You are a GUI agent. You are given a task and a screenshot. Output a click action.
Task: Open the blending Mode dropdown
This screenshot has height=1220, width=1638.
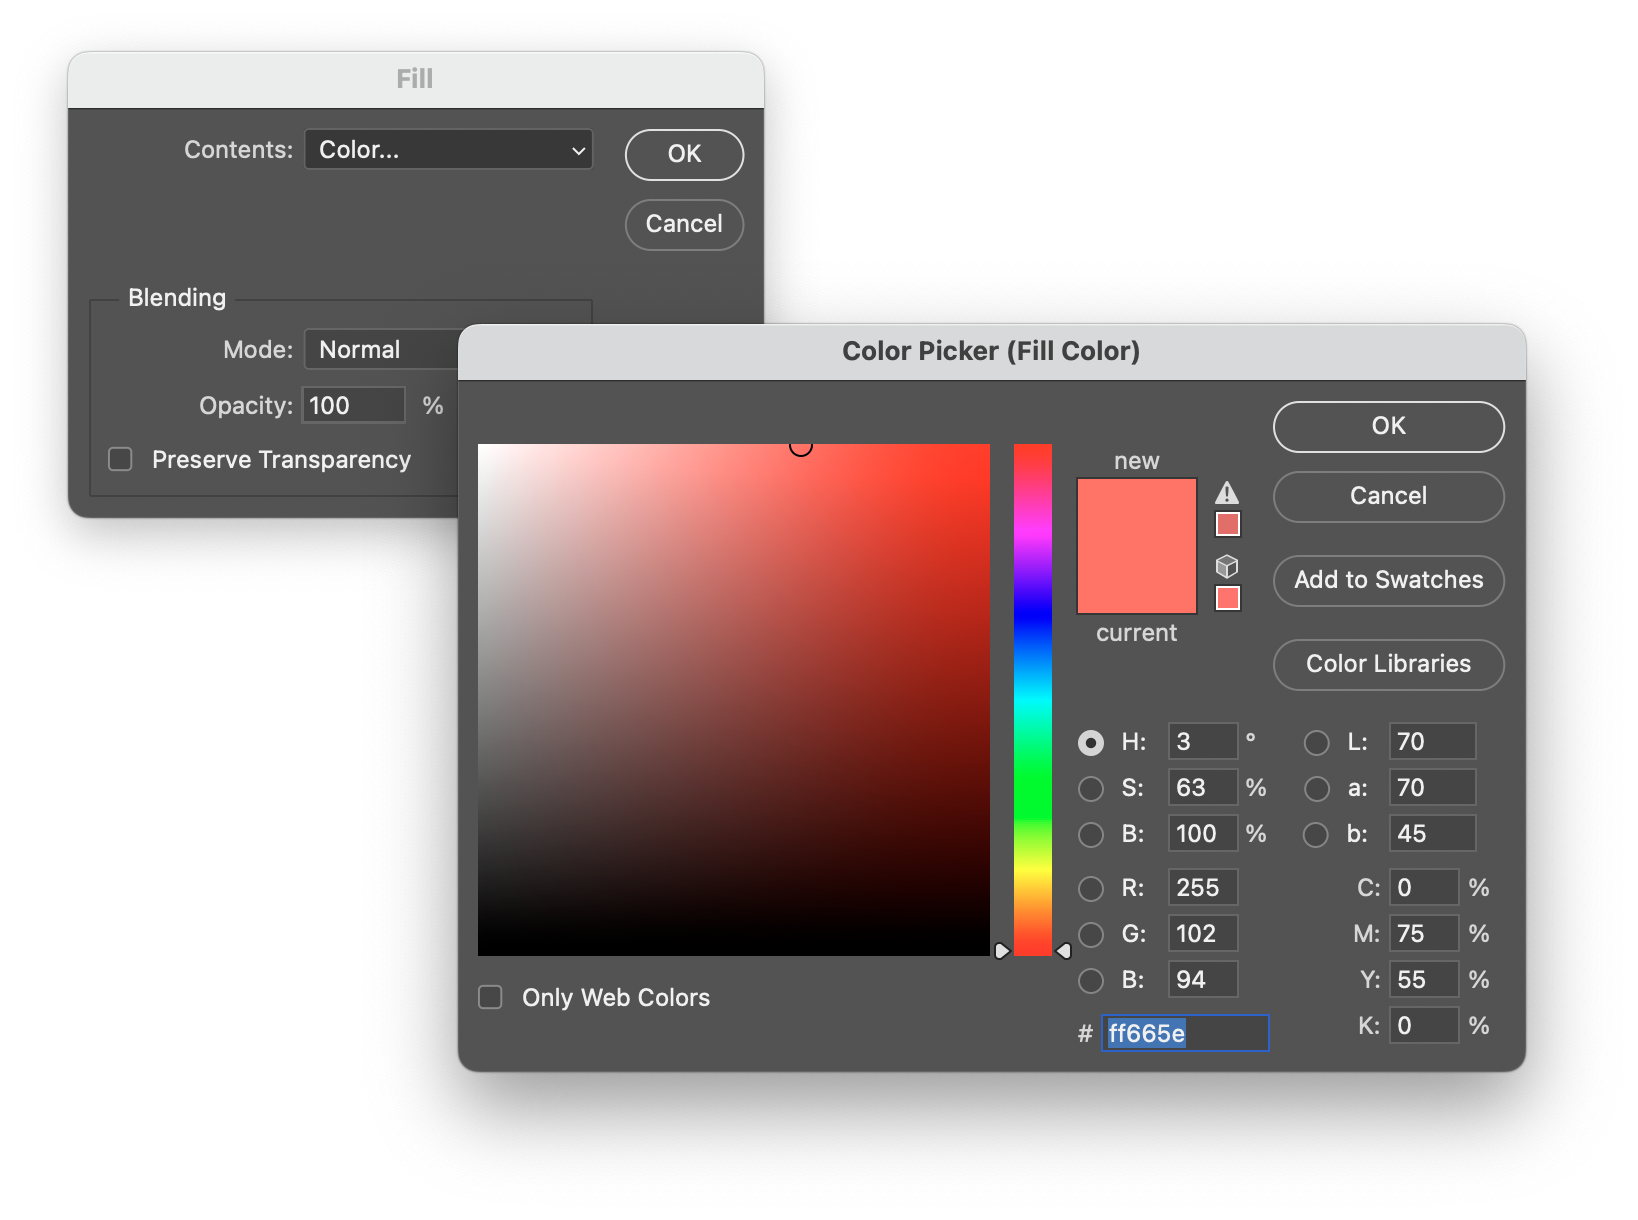(382, 350)
